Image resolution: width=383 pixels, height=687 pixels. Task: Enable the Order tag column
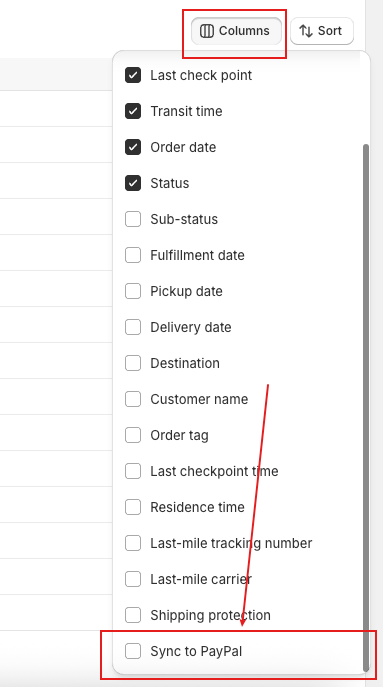133,435
